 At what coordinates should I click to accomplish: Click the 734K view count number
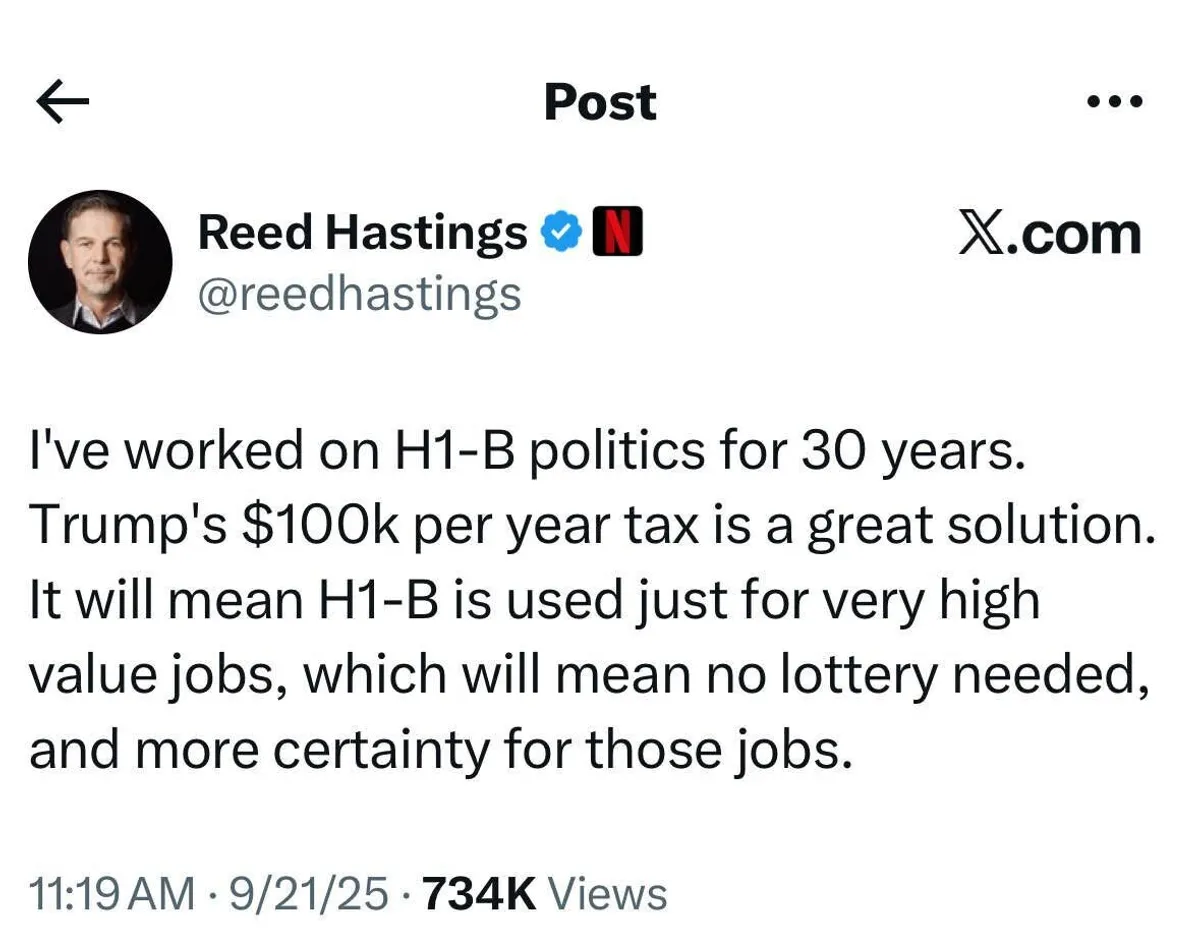pos(480,893)
